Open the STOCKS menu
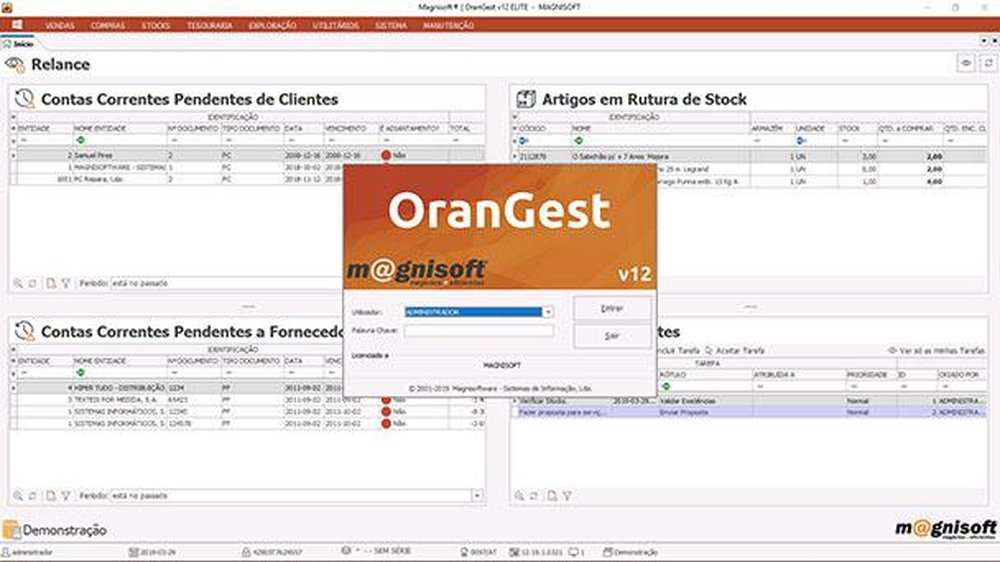Viewport: 1000px width, 562px height. (156, 26)
